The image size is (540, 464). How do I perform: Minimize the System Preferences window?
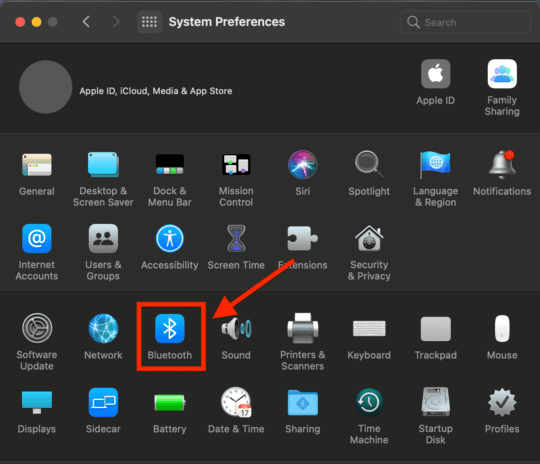pyautogui.click(x=37, y=22)
